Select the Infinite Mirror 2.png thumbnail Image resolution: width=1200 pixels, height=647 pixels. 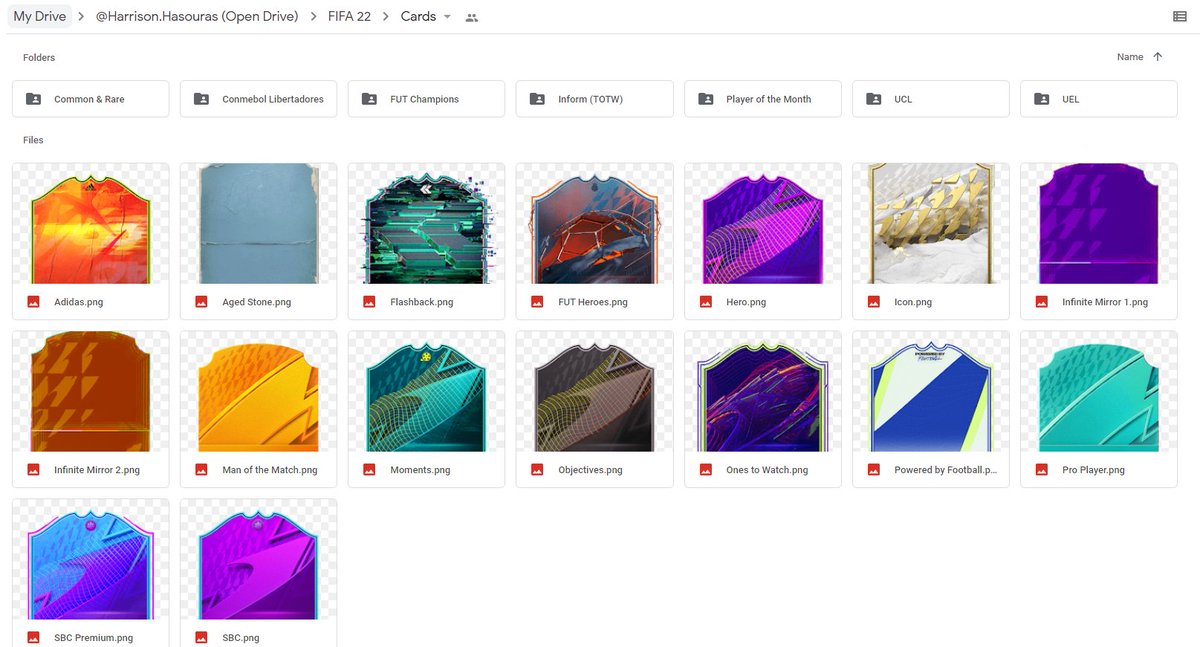(91, 391)
